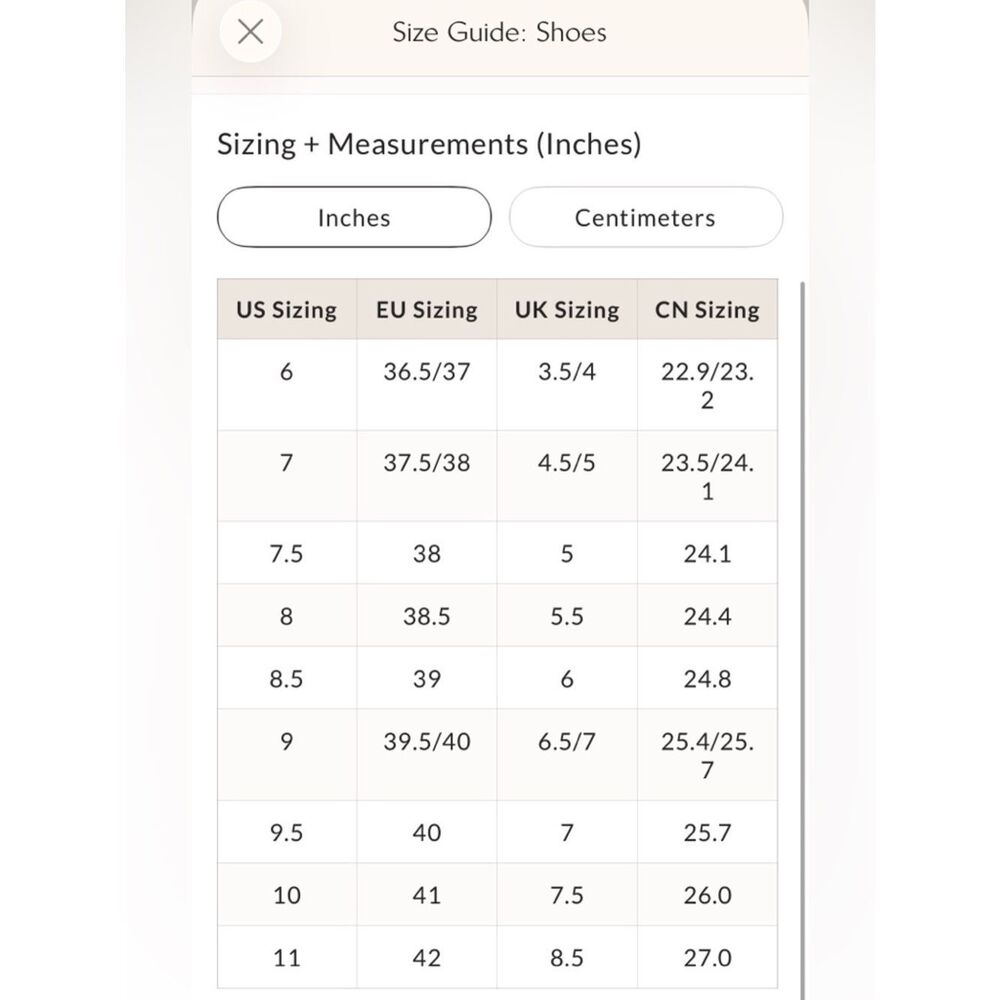The width and height of the screenshot is (1000, 1000).
Task: Click EU size 37.5/38 cell
Action: tap(427, 476)
